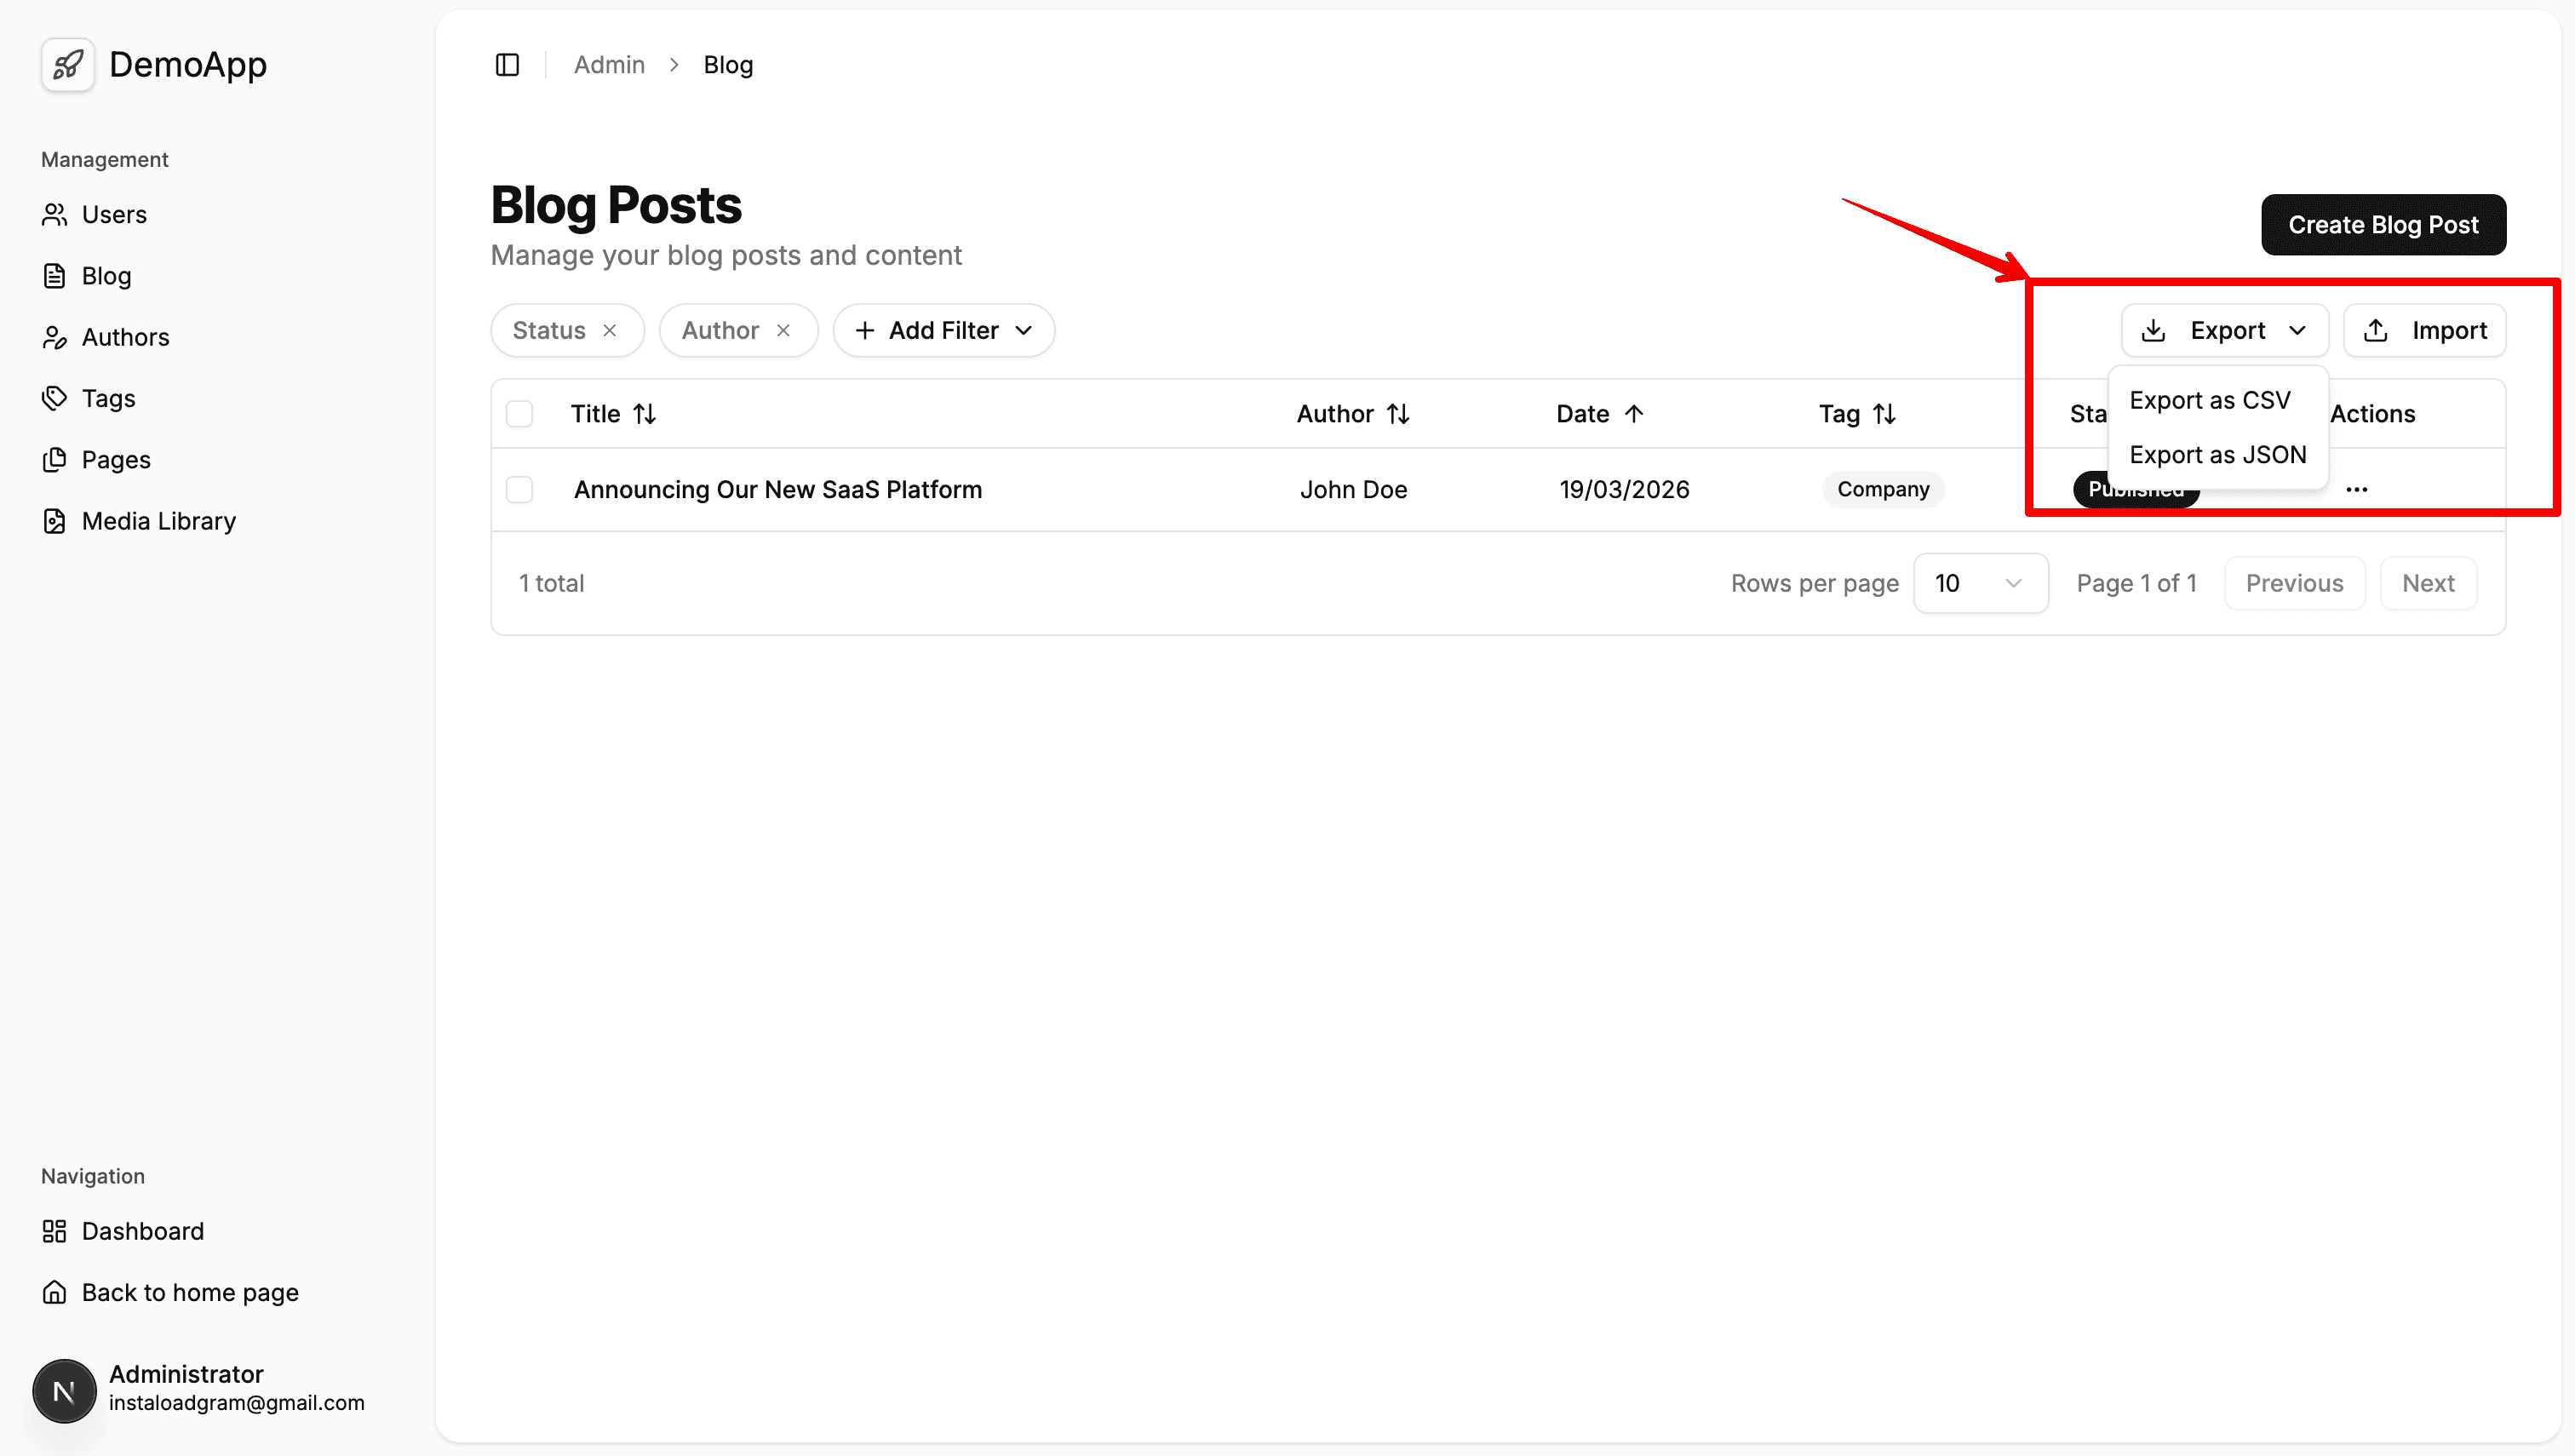The width and height of the screenshot is (2575, 1456).
Task: Expand the Add Filter dropdown
Action: (x=943, y=331)
